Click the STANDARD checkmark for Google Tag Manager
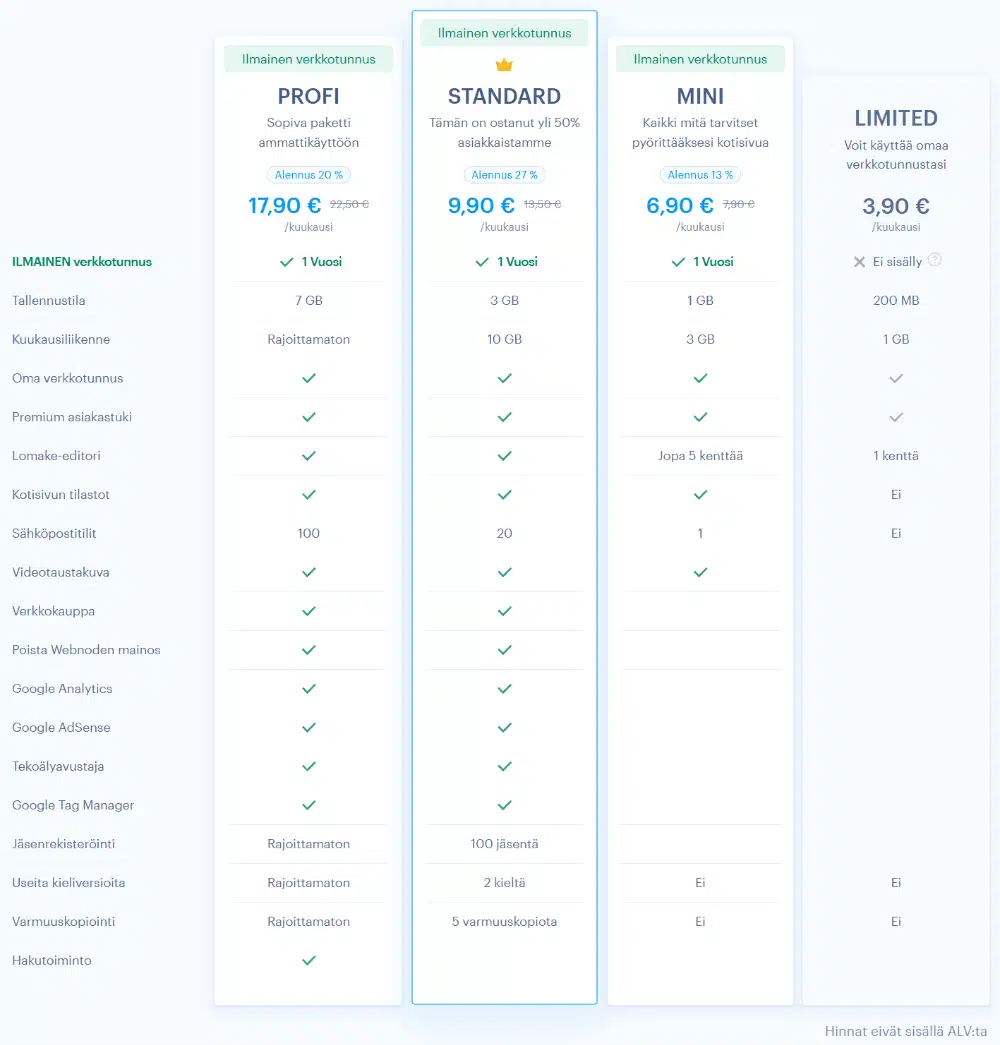The image size is (1000, 1045). coord(504,805)
